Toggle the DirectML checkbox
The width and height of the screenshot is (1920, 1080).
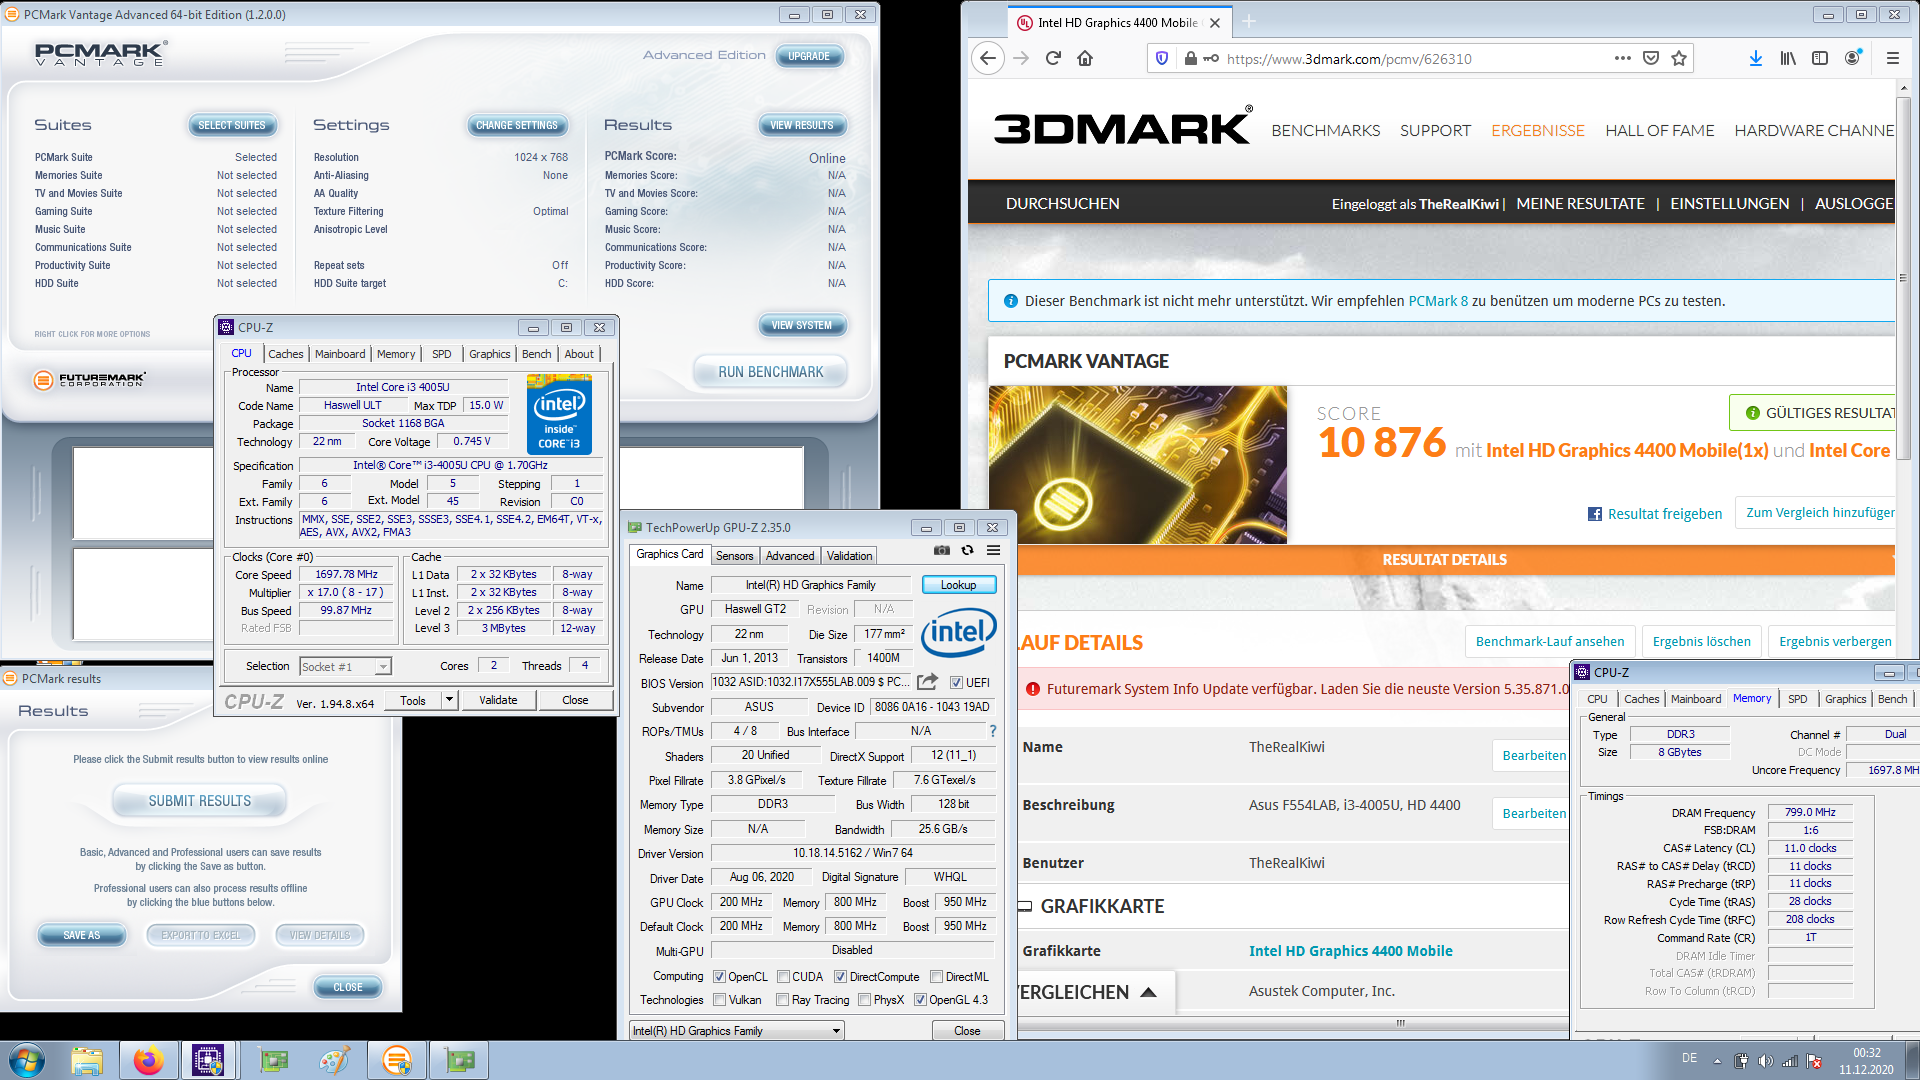point(936,977)
